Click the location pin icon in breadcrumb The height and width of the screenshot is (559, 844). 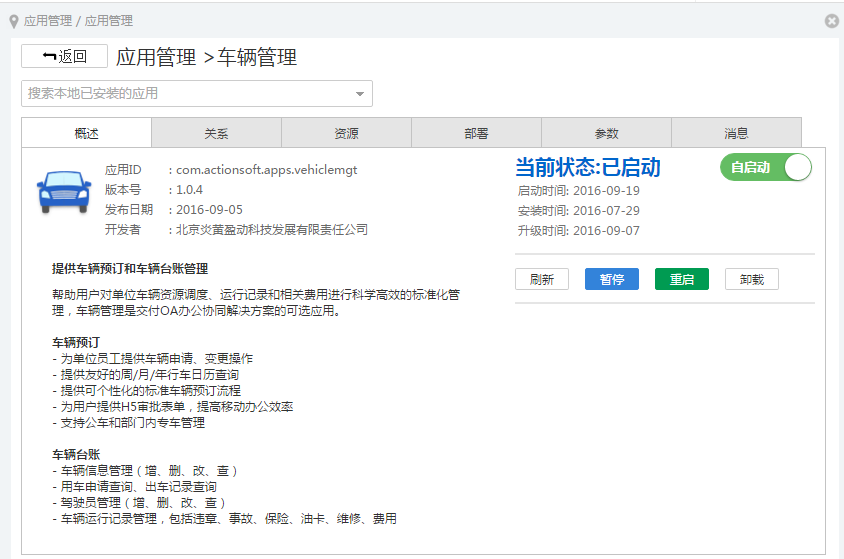(x=14, y=22)
